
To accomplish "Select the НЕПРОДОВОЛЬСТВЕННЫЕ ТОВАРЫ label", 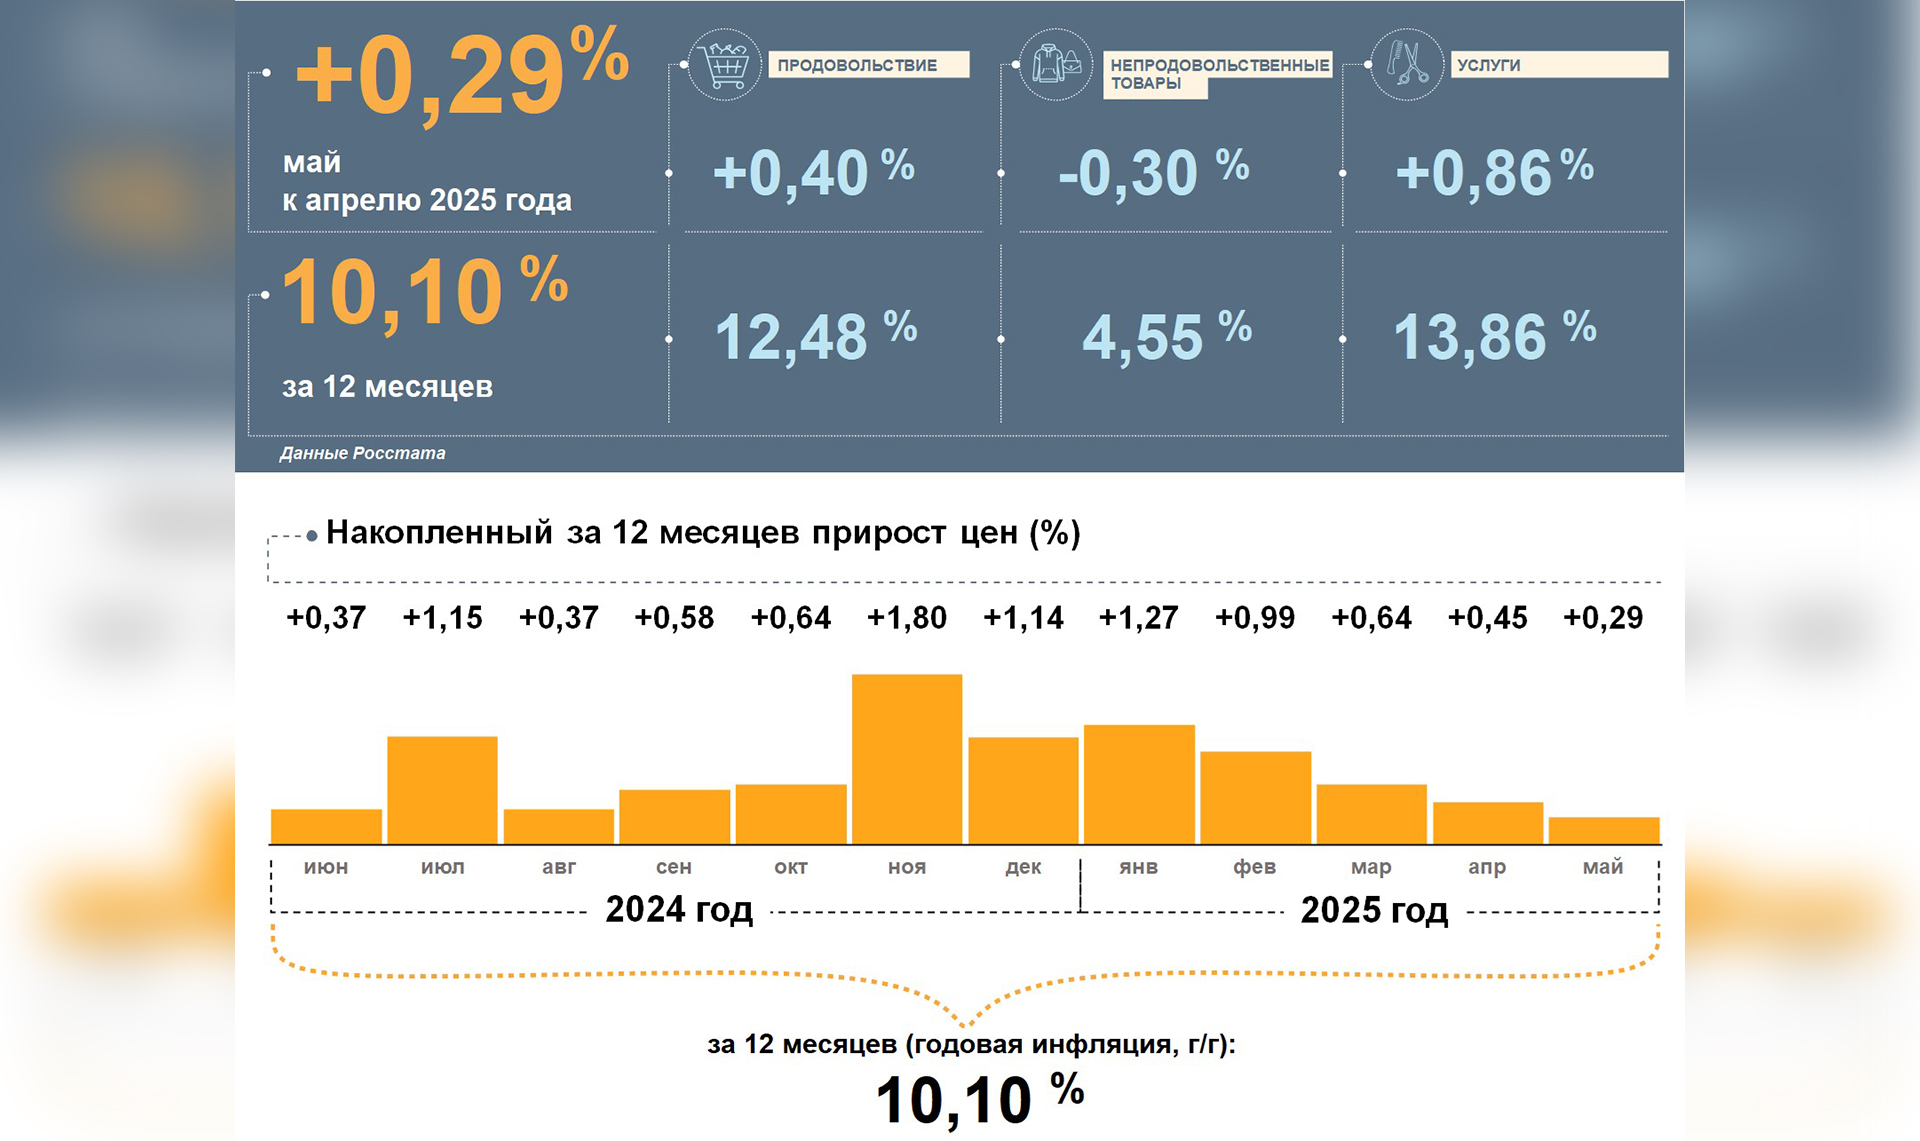I will (1219, 73).
